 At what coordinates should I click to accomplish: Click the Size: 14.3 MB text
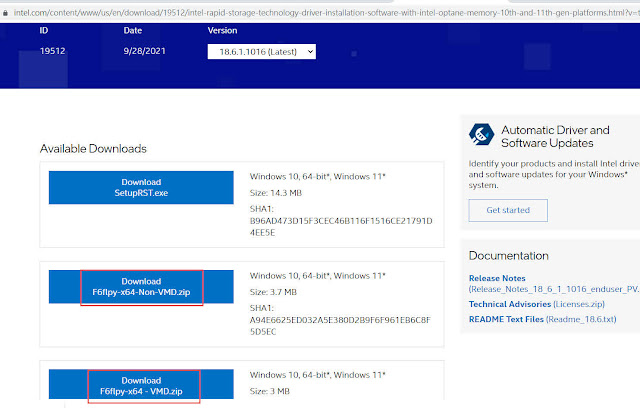276,193
